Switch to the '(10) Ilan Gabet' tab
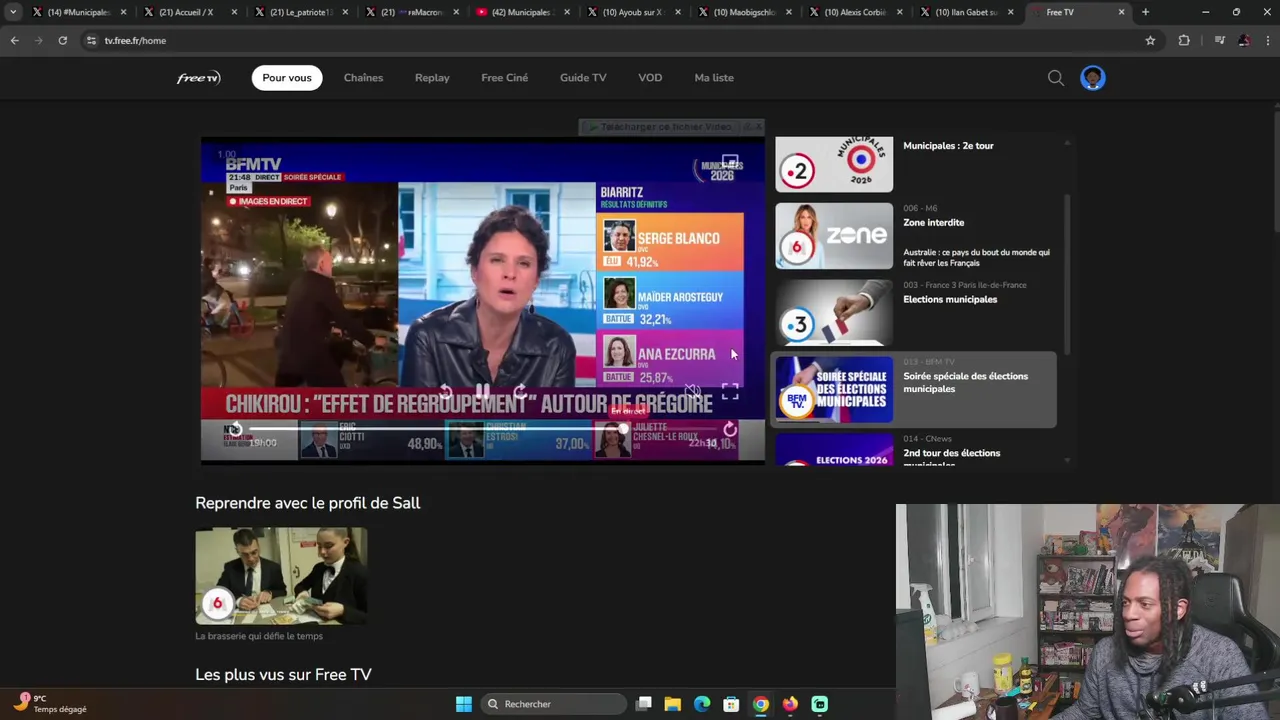The height and width of the screenshot is (720, 1280). [x=966, y=12]
